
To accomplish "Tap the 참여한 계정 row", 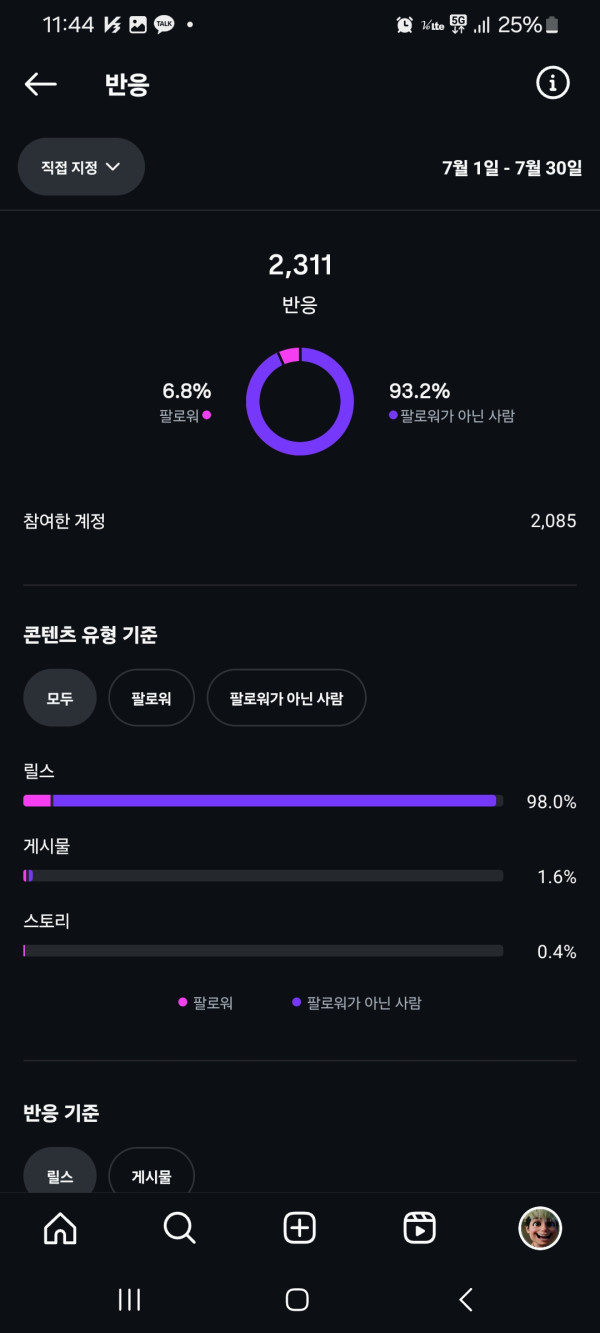I will [x=300, y=521].
